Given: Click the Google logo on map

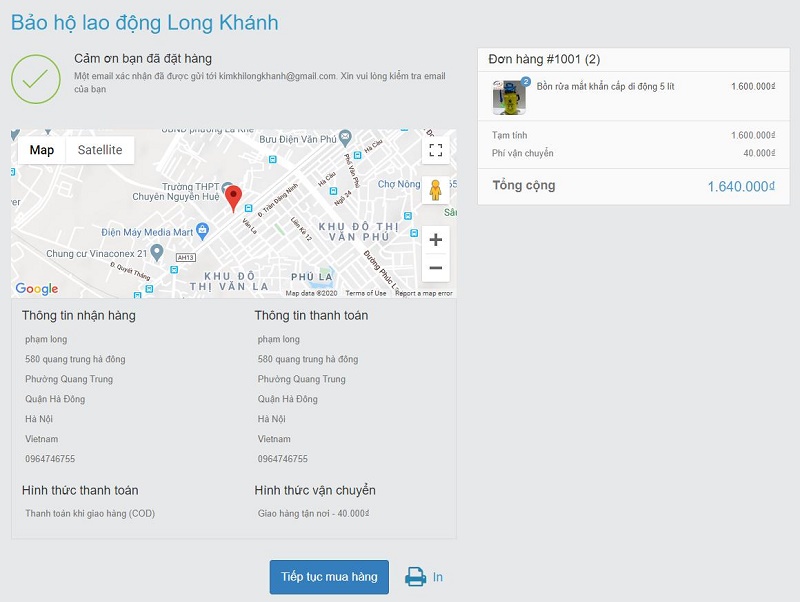Looking at the screenshot, I should [x=37, y=289].
